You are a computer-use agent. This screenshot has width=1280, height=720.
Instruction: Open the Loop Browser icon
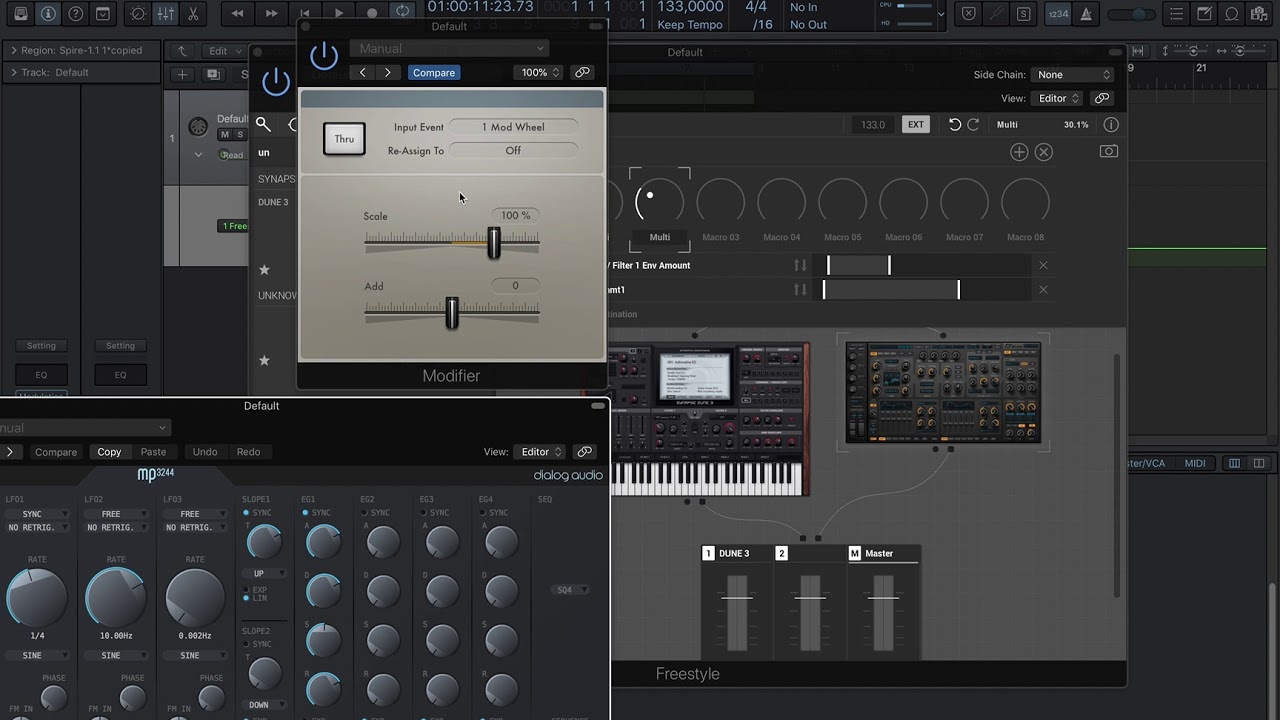coord(1233,14)
